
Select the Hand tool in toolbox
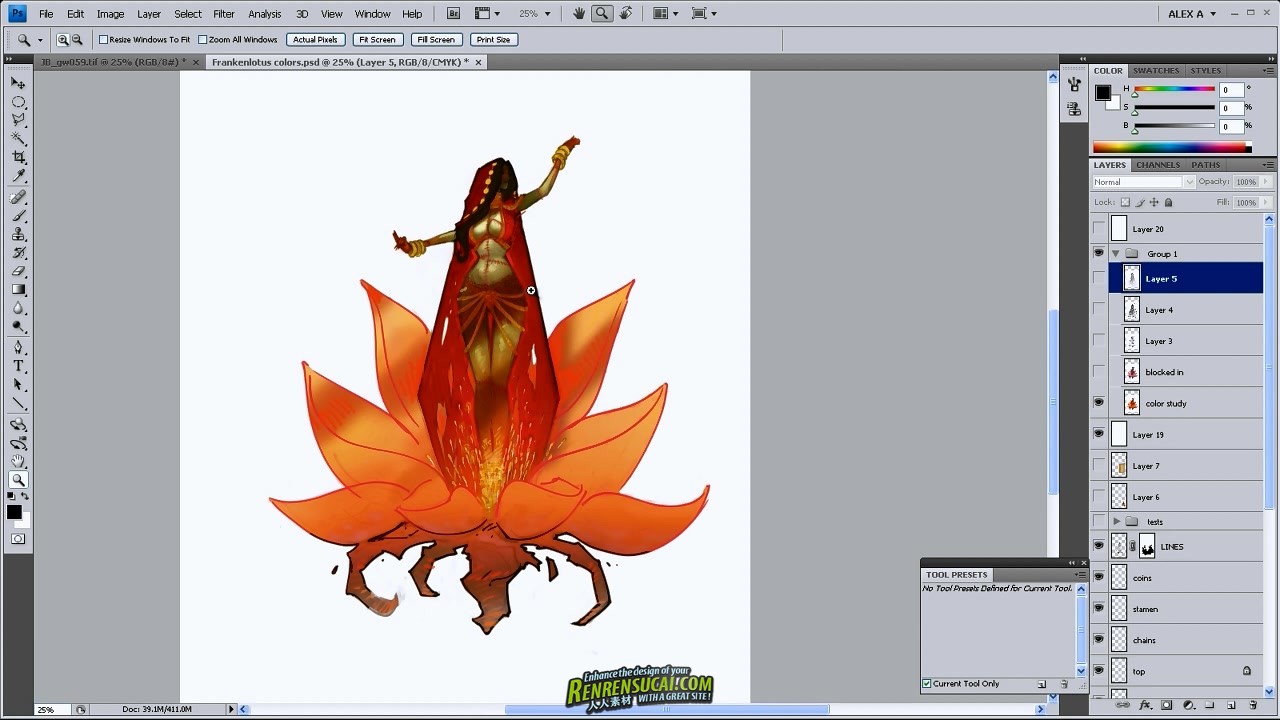point(18,462)
